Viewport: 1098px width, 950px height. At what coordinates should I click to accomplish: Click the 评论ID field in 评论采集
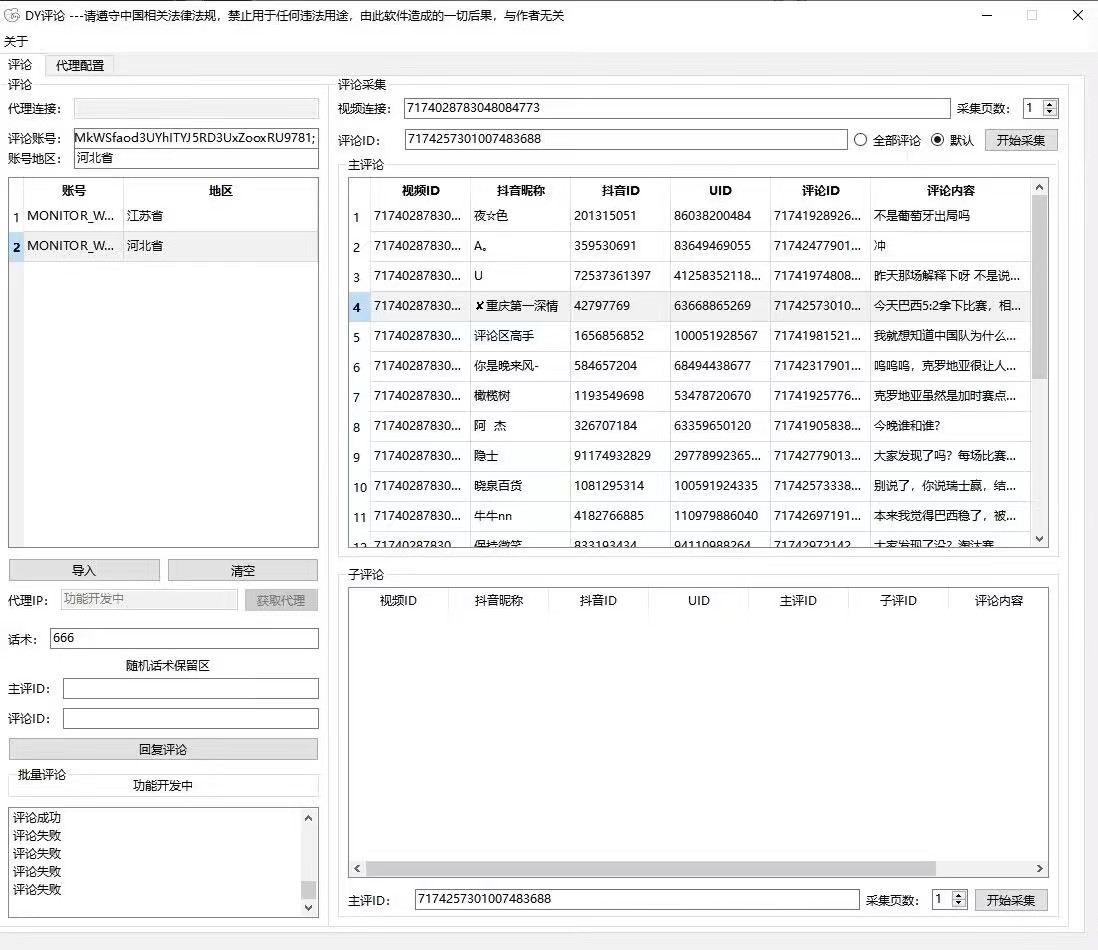click(x=625, y=139)
